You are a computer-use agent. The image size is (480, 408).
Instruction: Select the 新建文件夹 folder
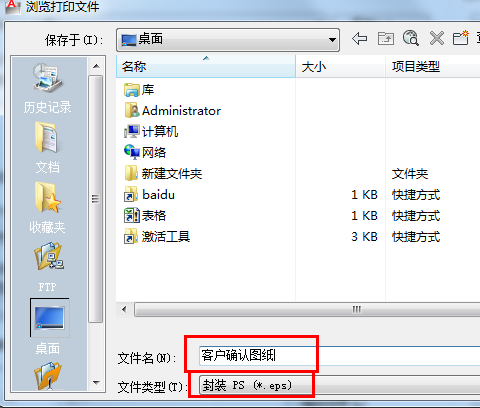click(x=163, y=174)
